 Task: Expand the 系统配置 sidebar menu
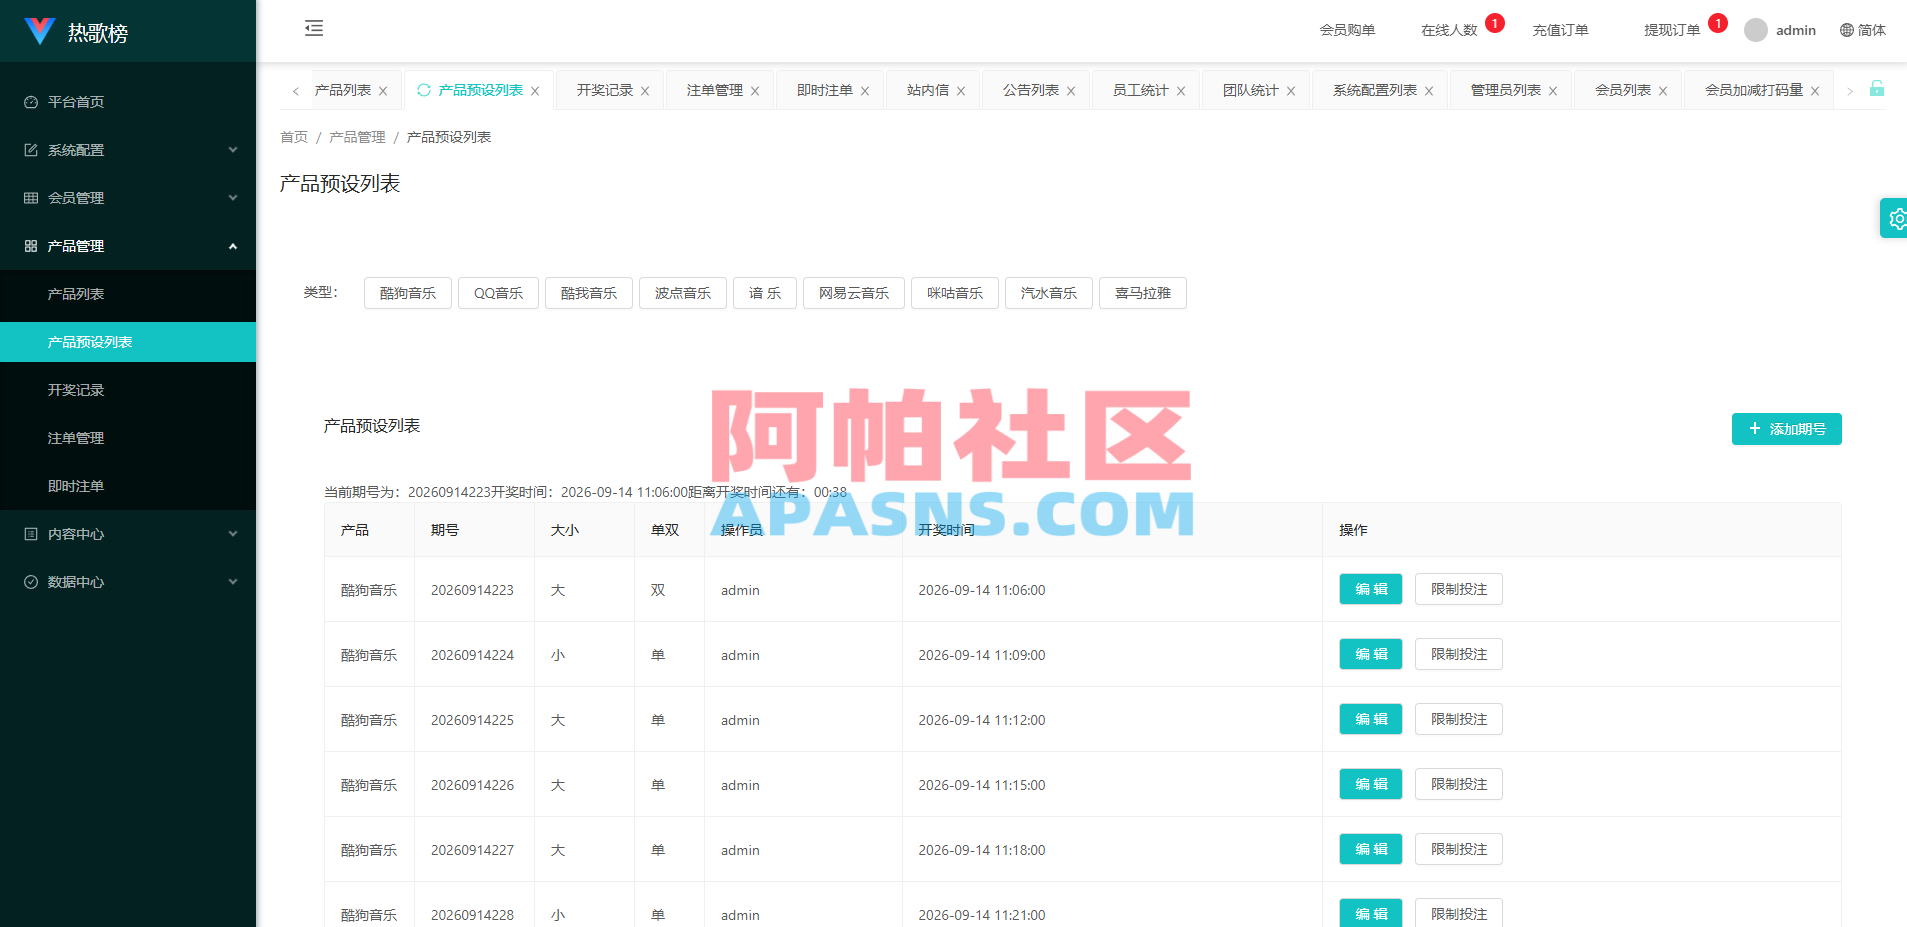(x=128, y=150)
